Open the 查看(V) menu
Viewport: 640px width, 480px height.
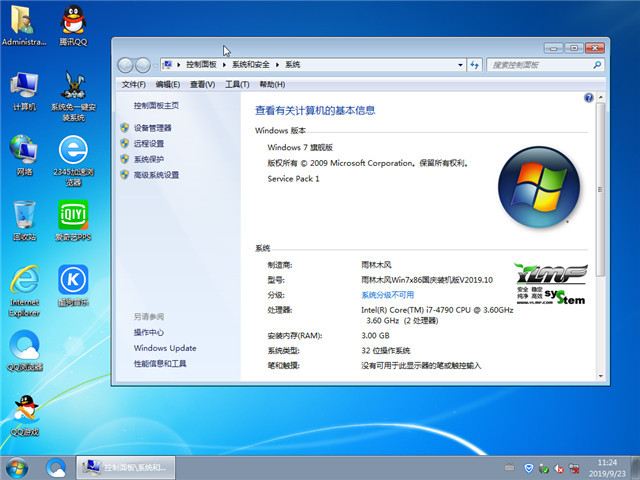[202, 84]
